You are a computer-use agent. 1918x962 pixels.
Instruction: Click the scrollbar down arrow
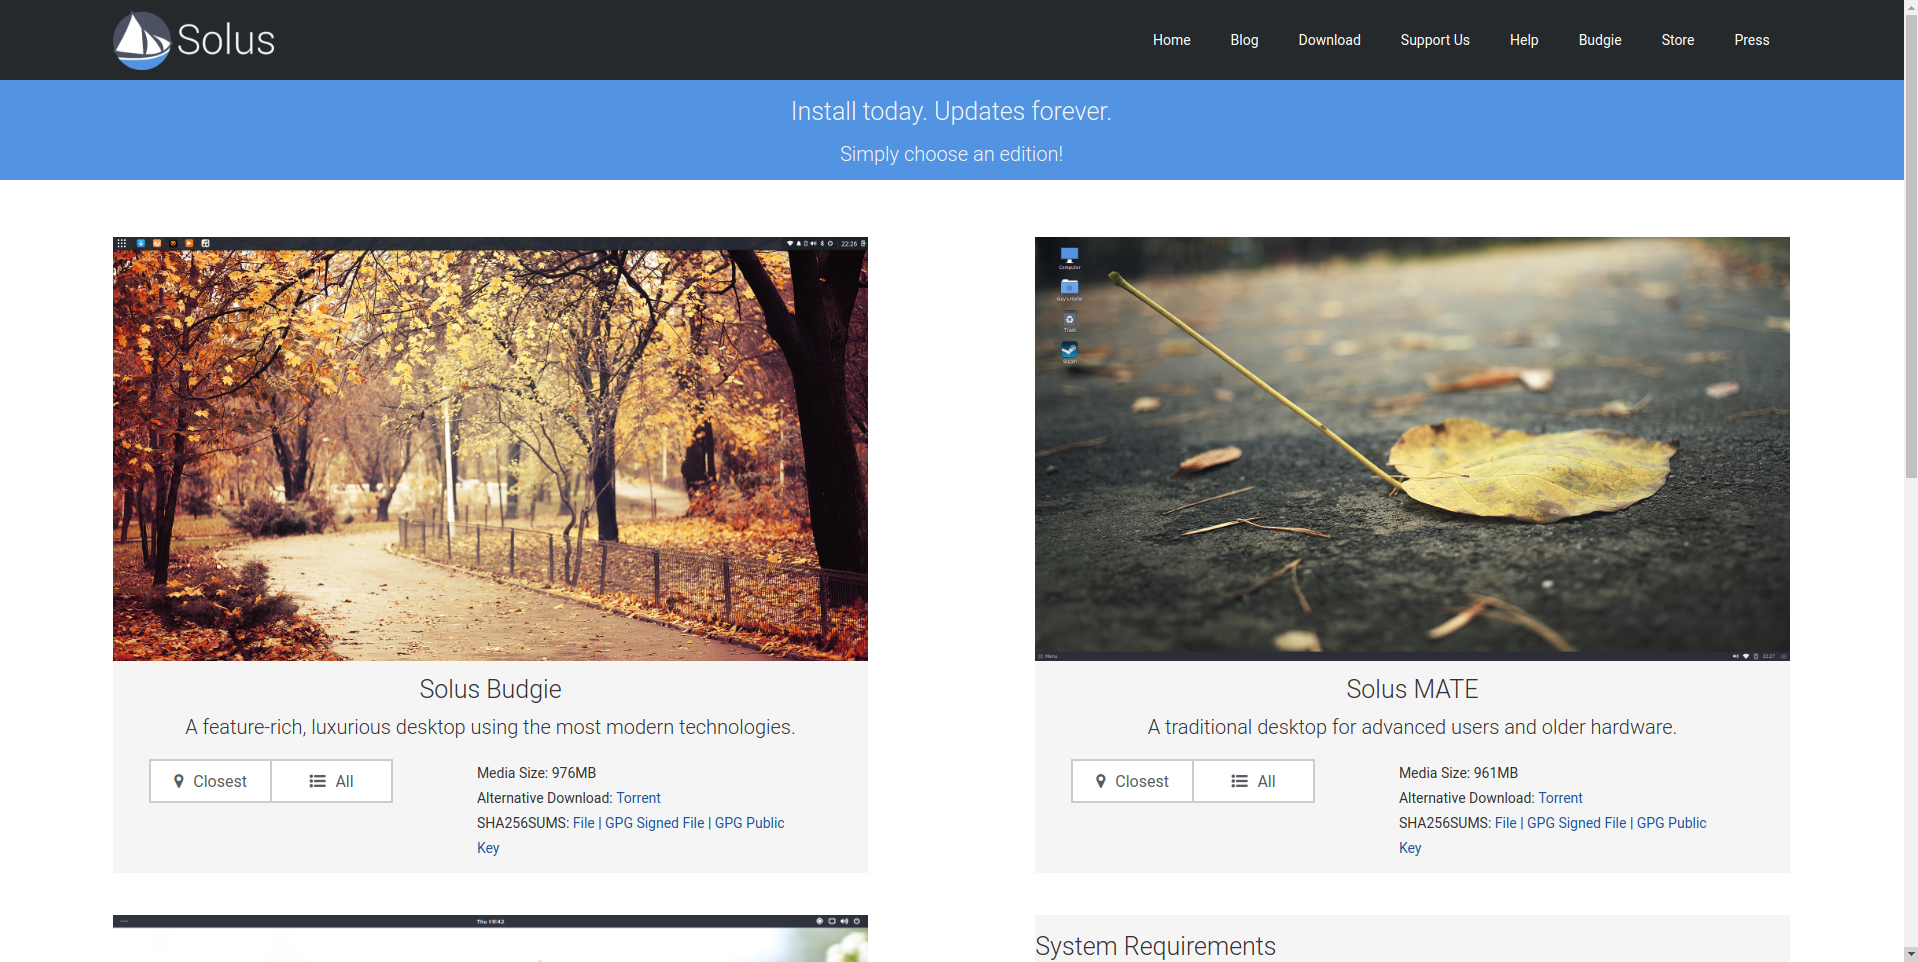[x=1911, y=954]
